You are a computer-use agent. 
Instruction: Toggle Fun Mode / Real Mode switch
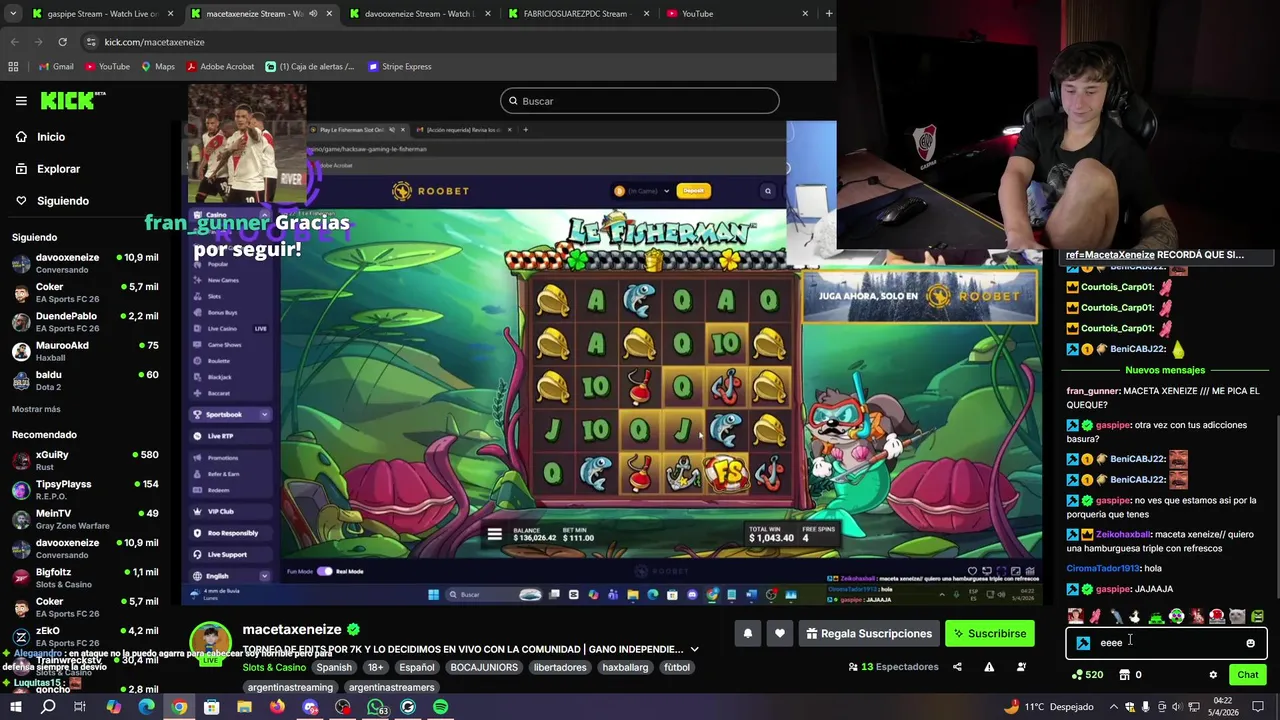click(x=324, y=571)
